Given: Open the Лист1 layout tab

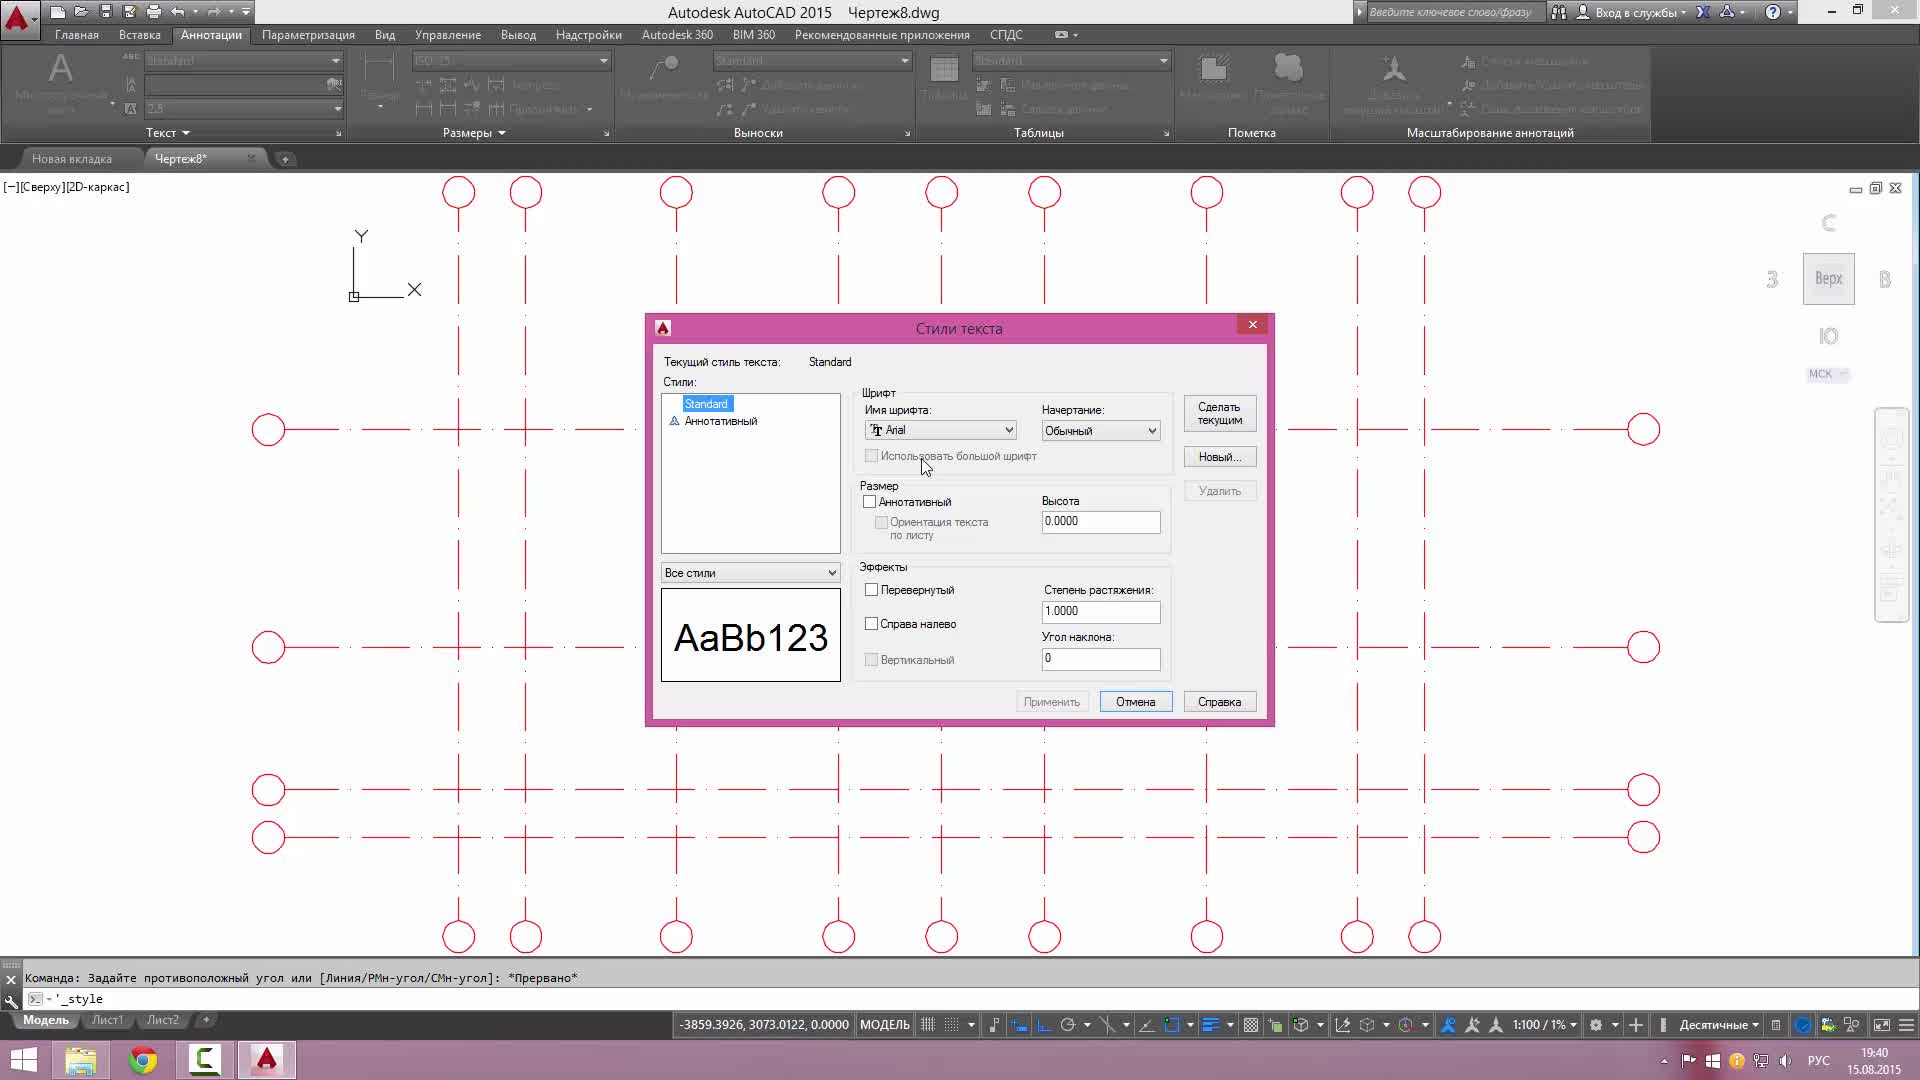Looking at the screenshot, I should (x=107, y=1020).
